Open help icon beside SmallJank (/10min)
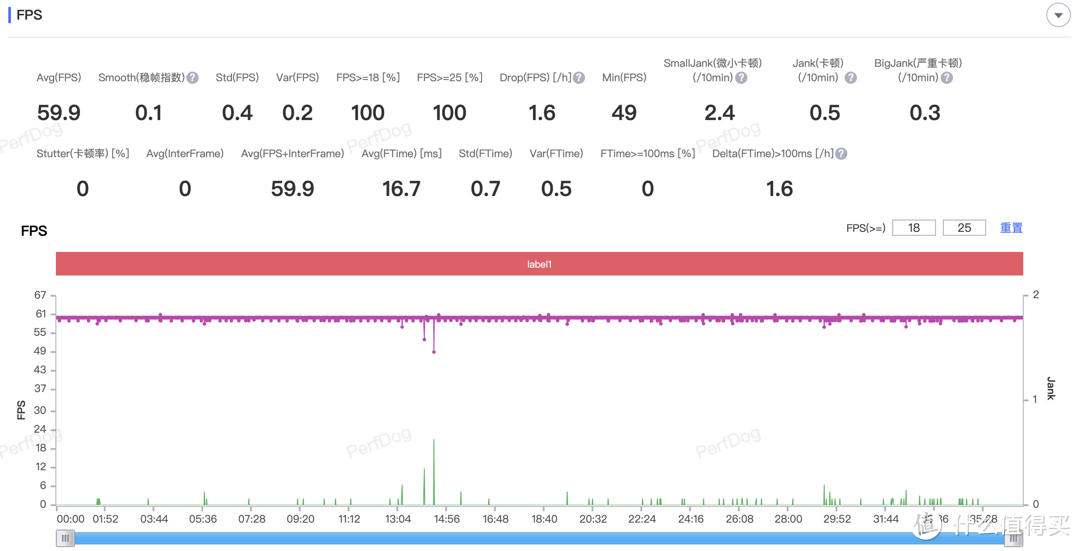Viewport: 1080px width, 551px height. (x=741, y=78)
